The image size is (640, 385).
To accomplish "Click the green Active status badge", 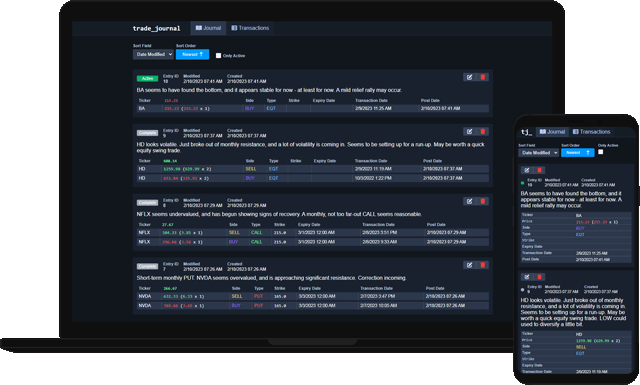I will click(x=147, y=78).
